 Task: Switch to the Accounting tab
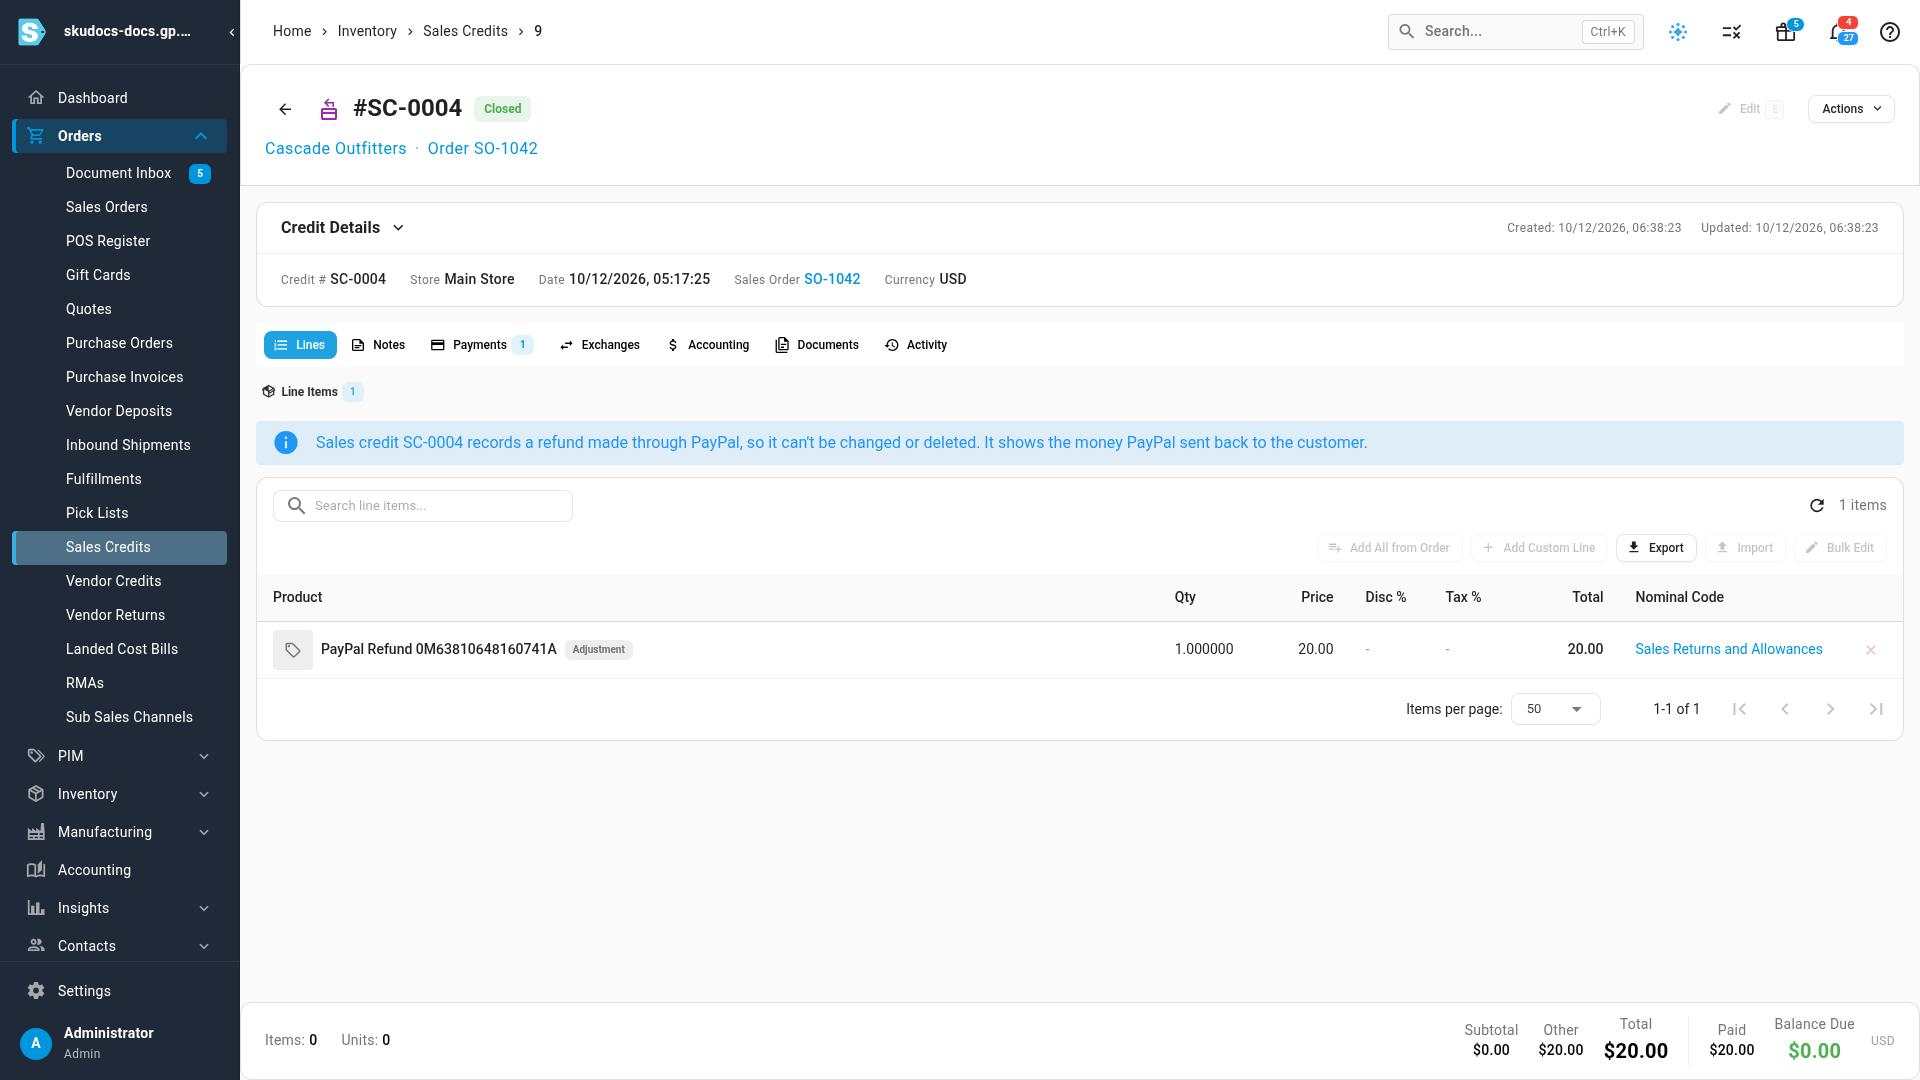708,345
